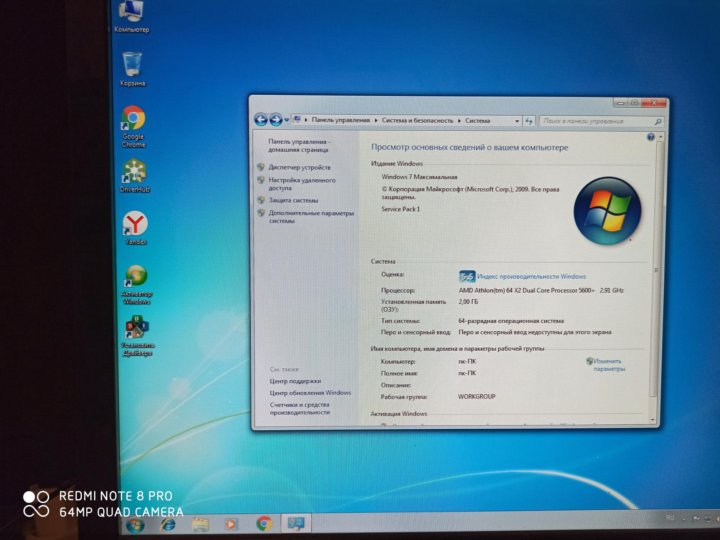
Task: Open 'Диспетчер устройств' in left panel
Action: (299, 167)
